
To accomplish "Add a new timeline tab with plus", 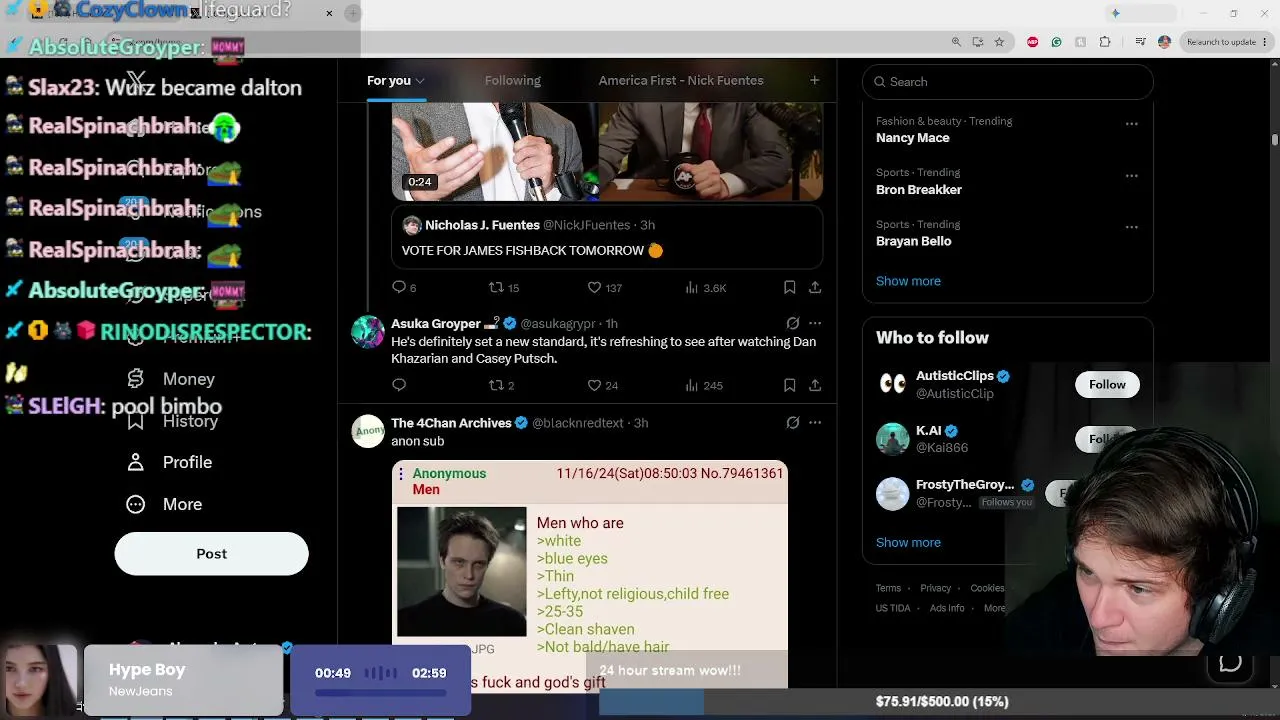I will tap(814, 80).
